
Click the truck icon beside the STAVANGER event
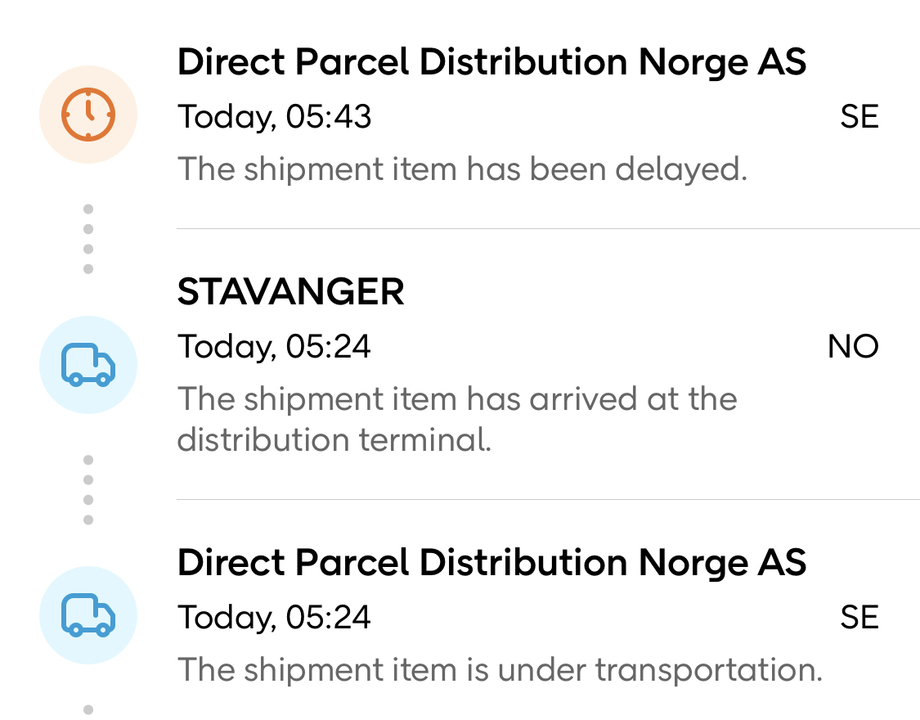click(88, 366)
